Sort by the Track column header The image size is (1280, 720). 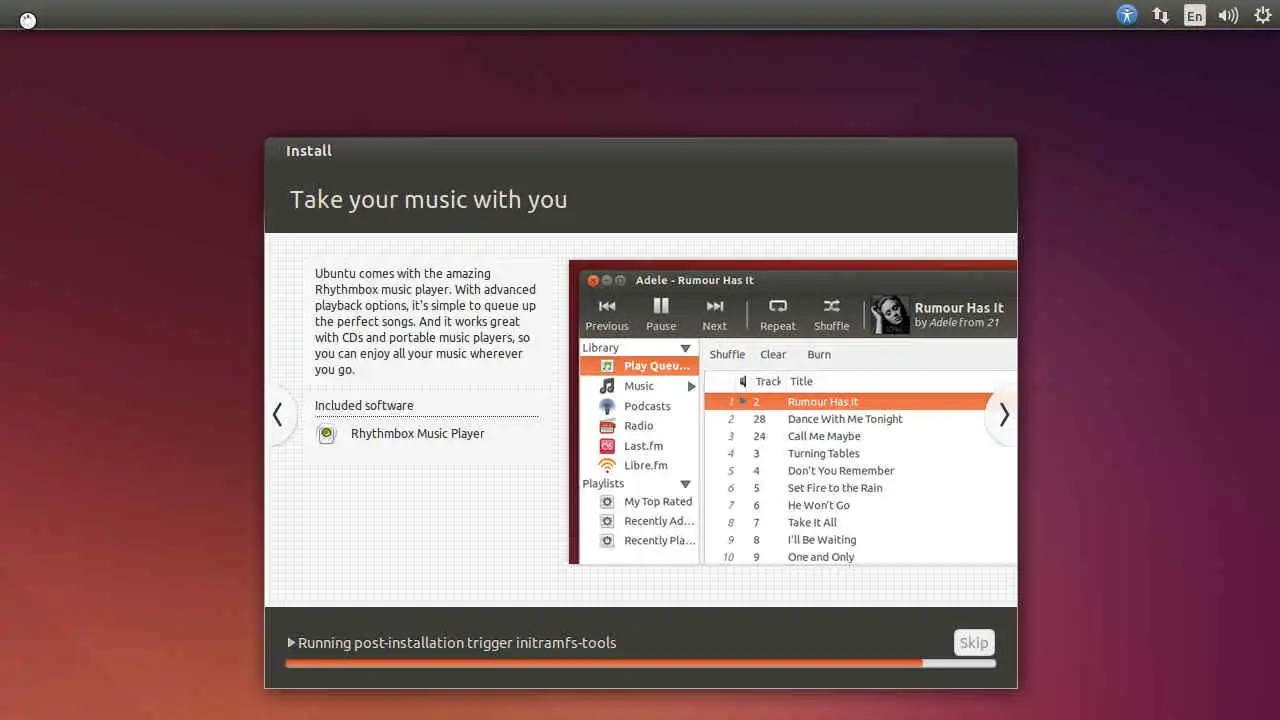click(x=768, y=381)
